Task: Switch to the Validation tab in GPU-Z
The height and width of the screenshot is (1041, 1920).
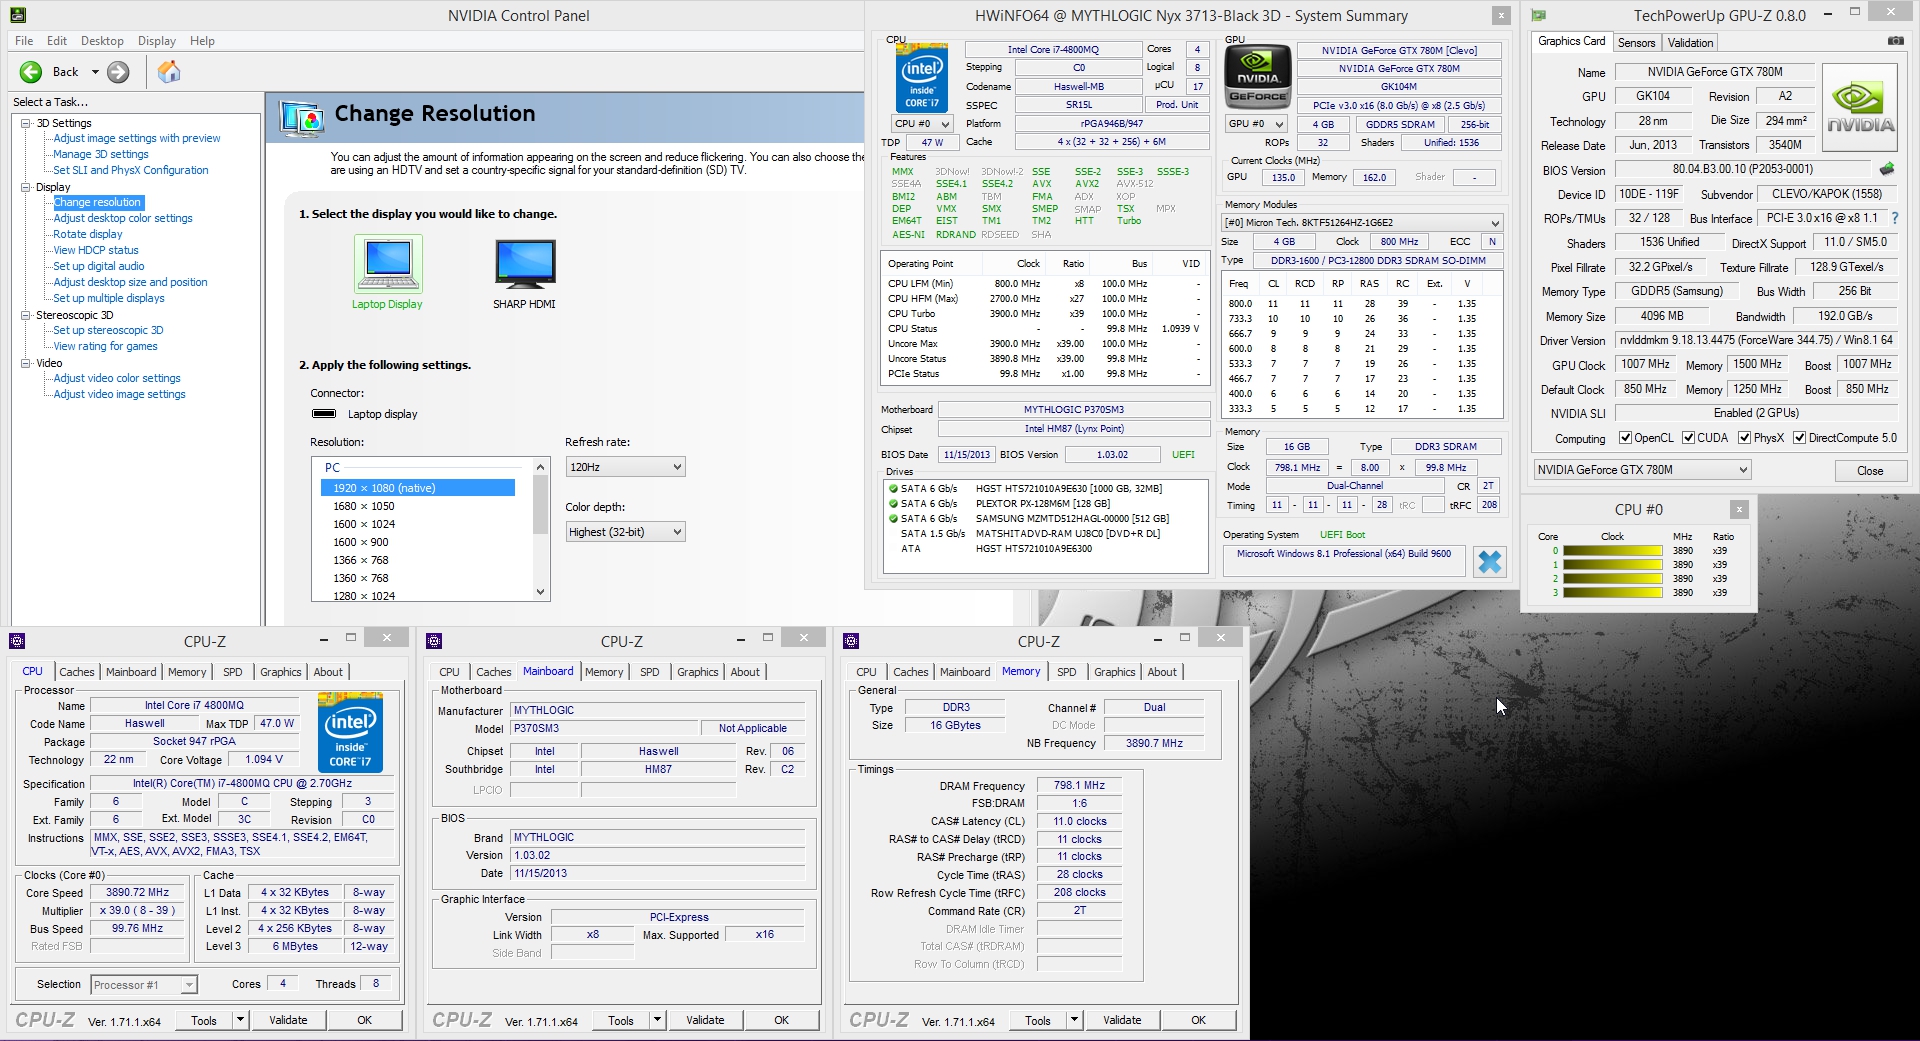Action: pyautogui.click(x=1690, y=42)
